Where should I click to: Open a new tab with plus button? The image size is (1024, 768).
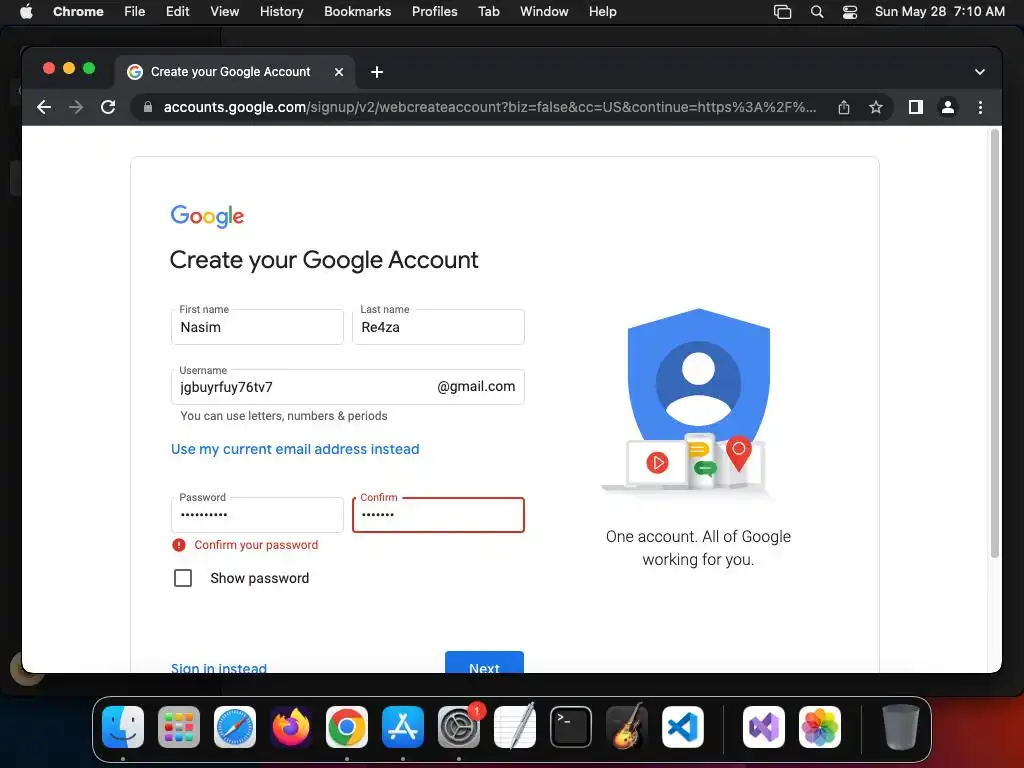coord(377,72)
